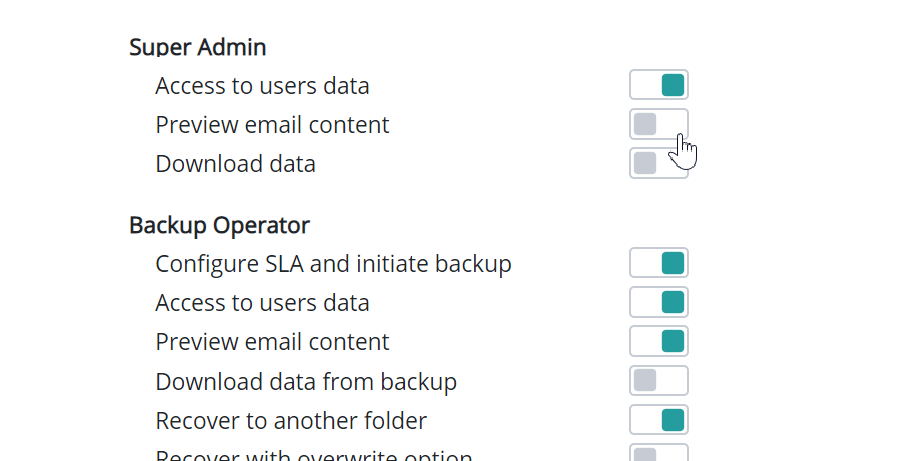Enable Super Admin preview email content toggle
Screen dimensions: 904x461
tap(659, 124)
